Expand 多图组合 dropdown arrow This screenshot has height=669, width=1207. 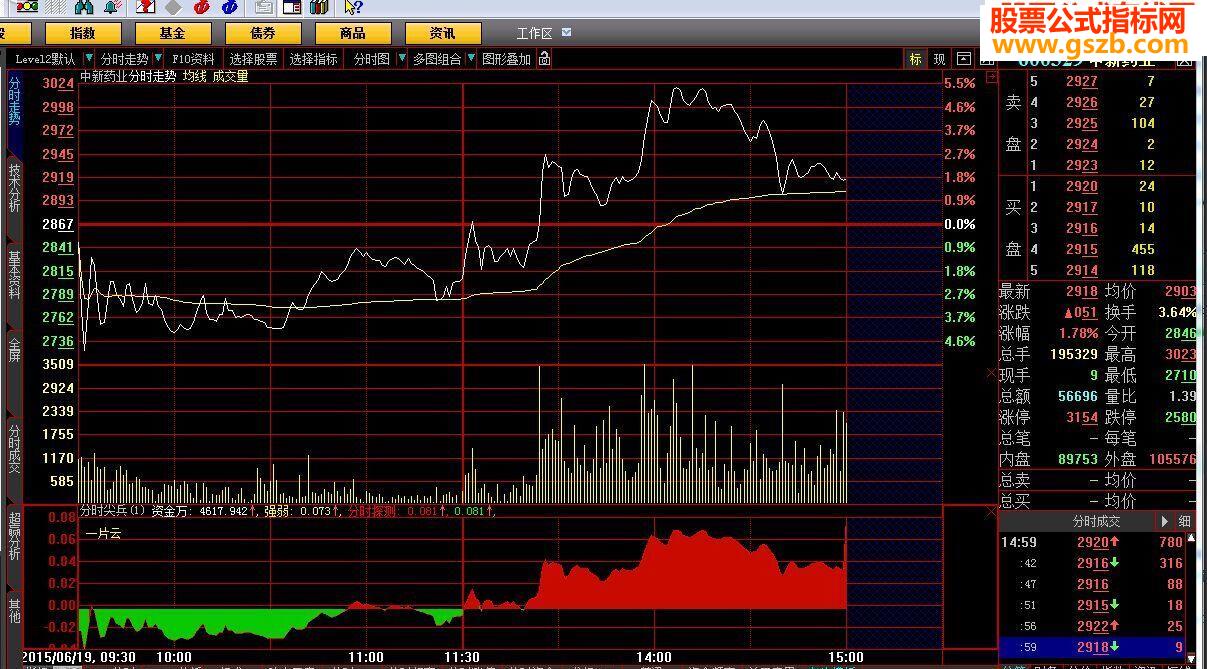(x=471, y=59)
